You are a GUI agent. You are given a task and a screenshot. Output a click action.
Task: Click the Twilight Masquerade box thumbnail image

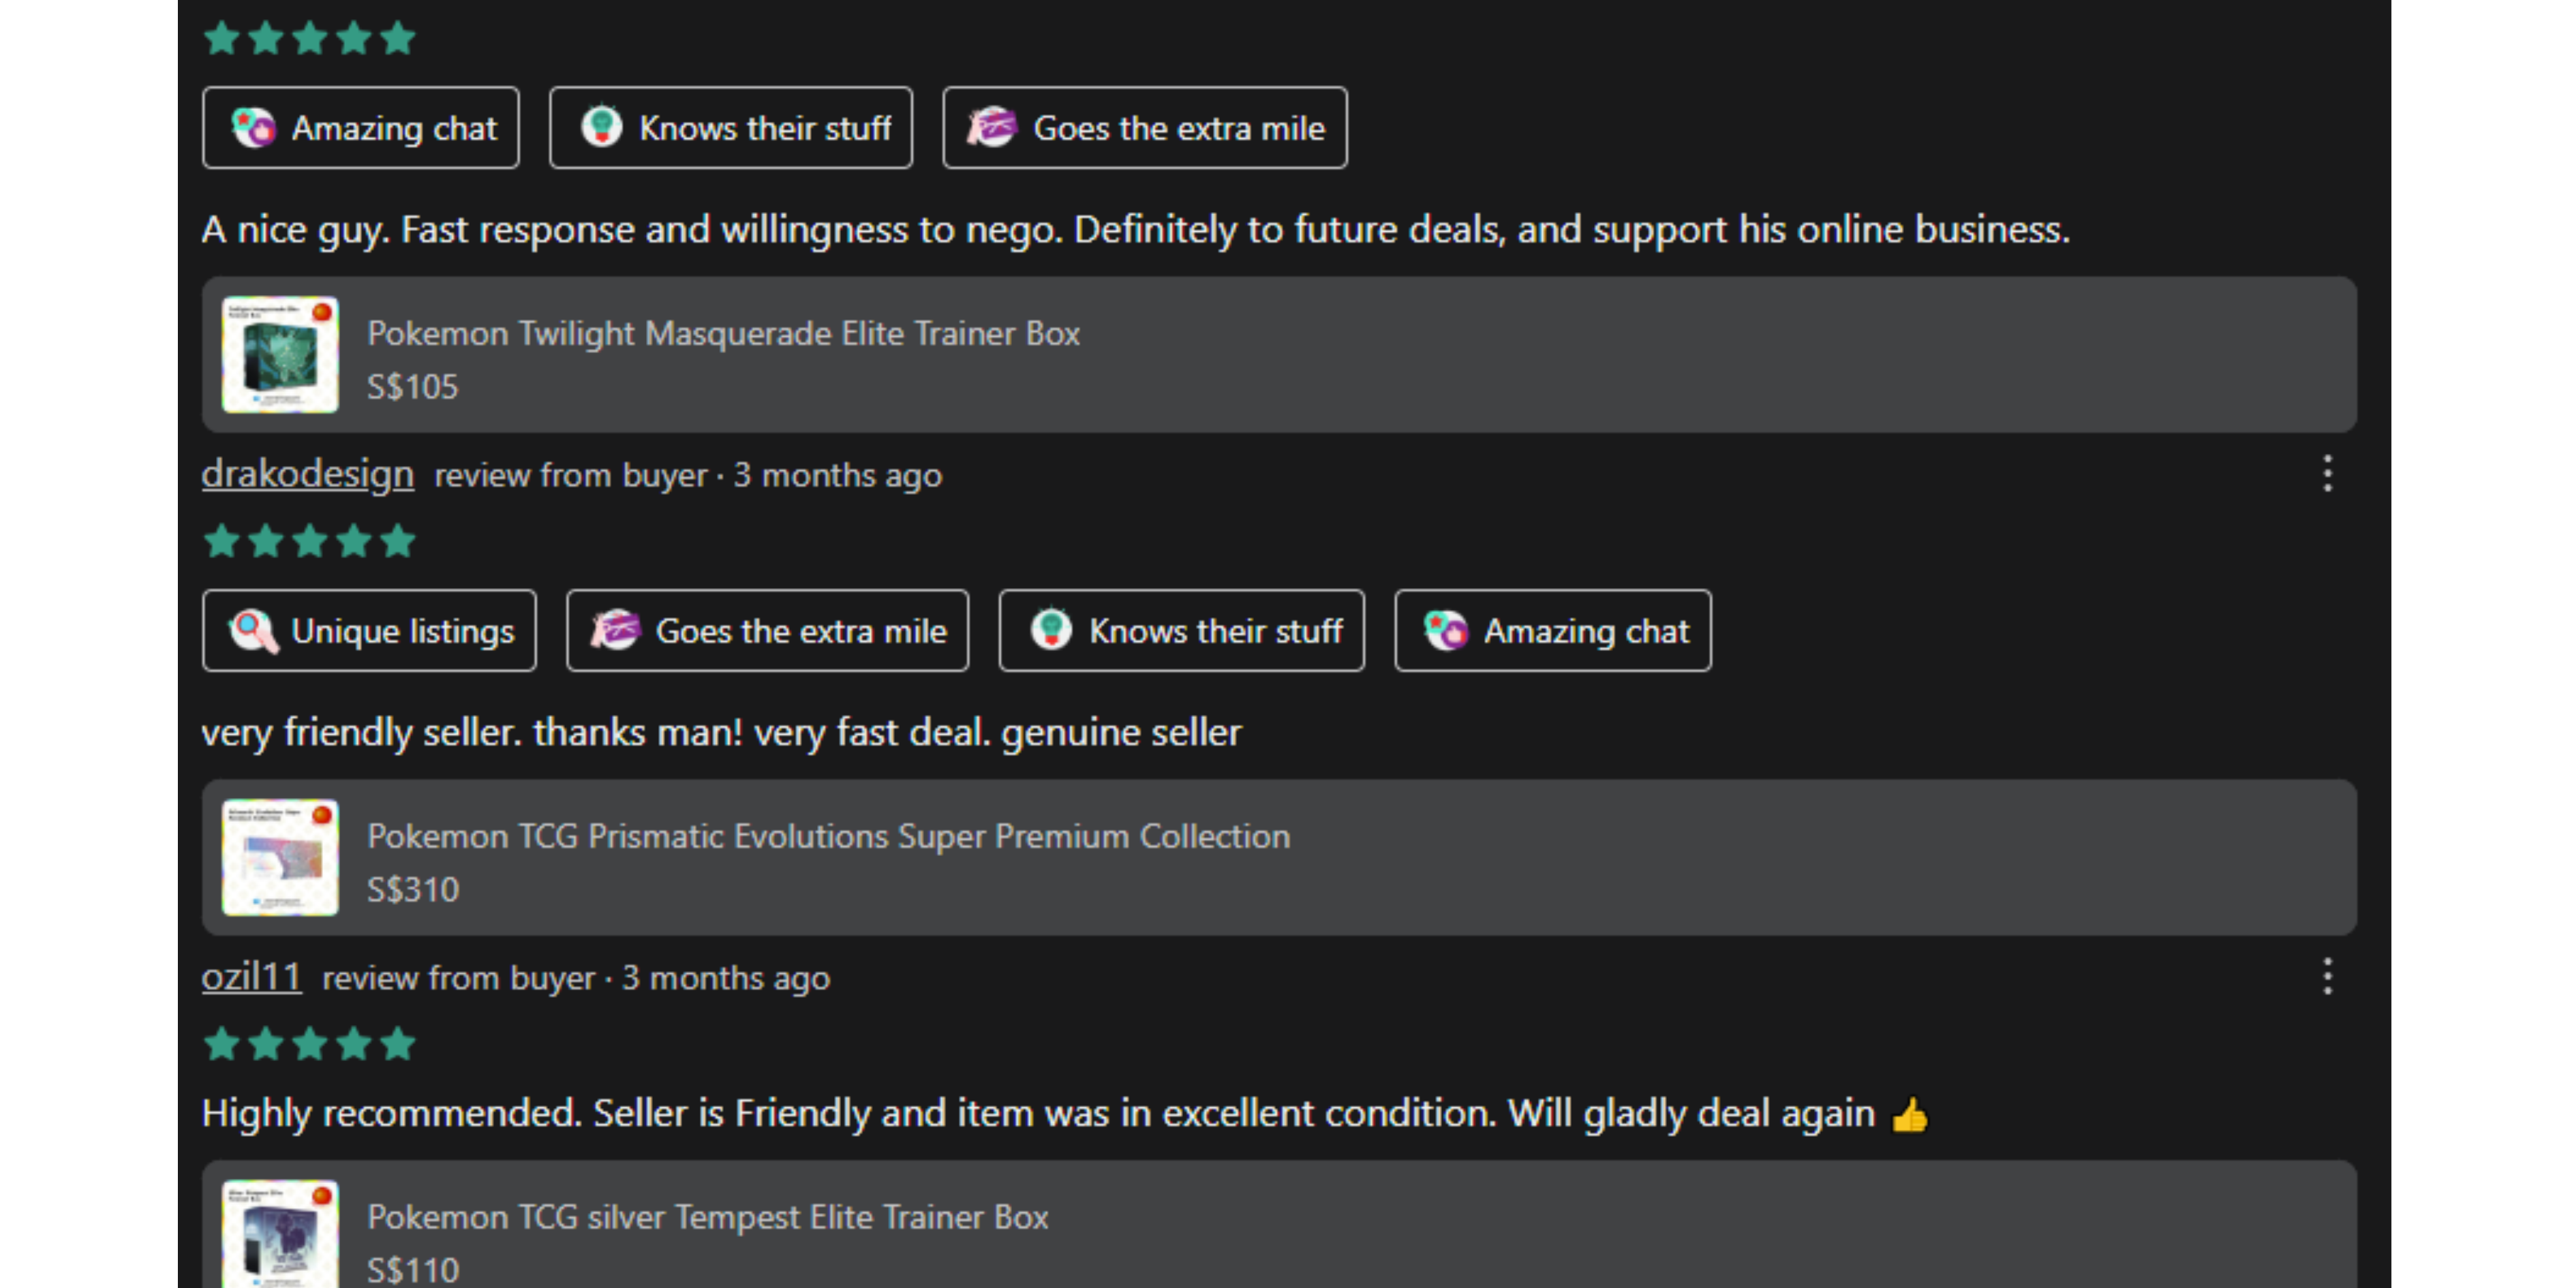click(280, 355)
